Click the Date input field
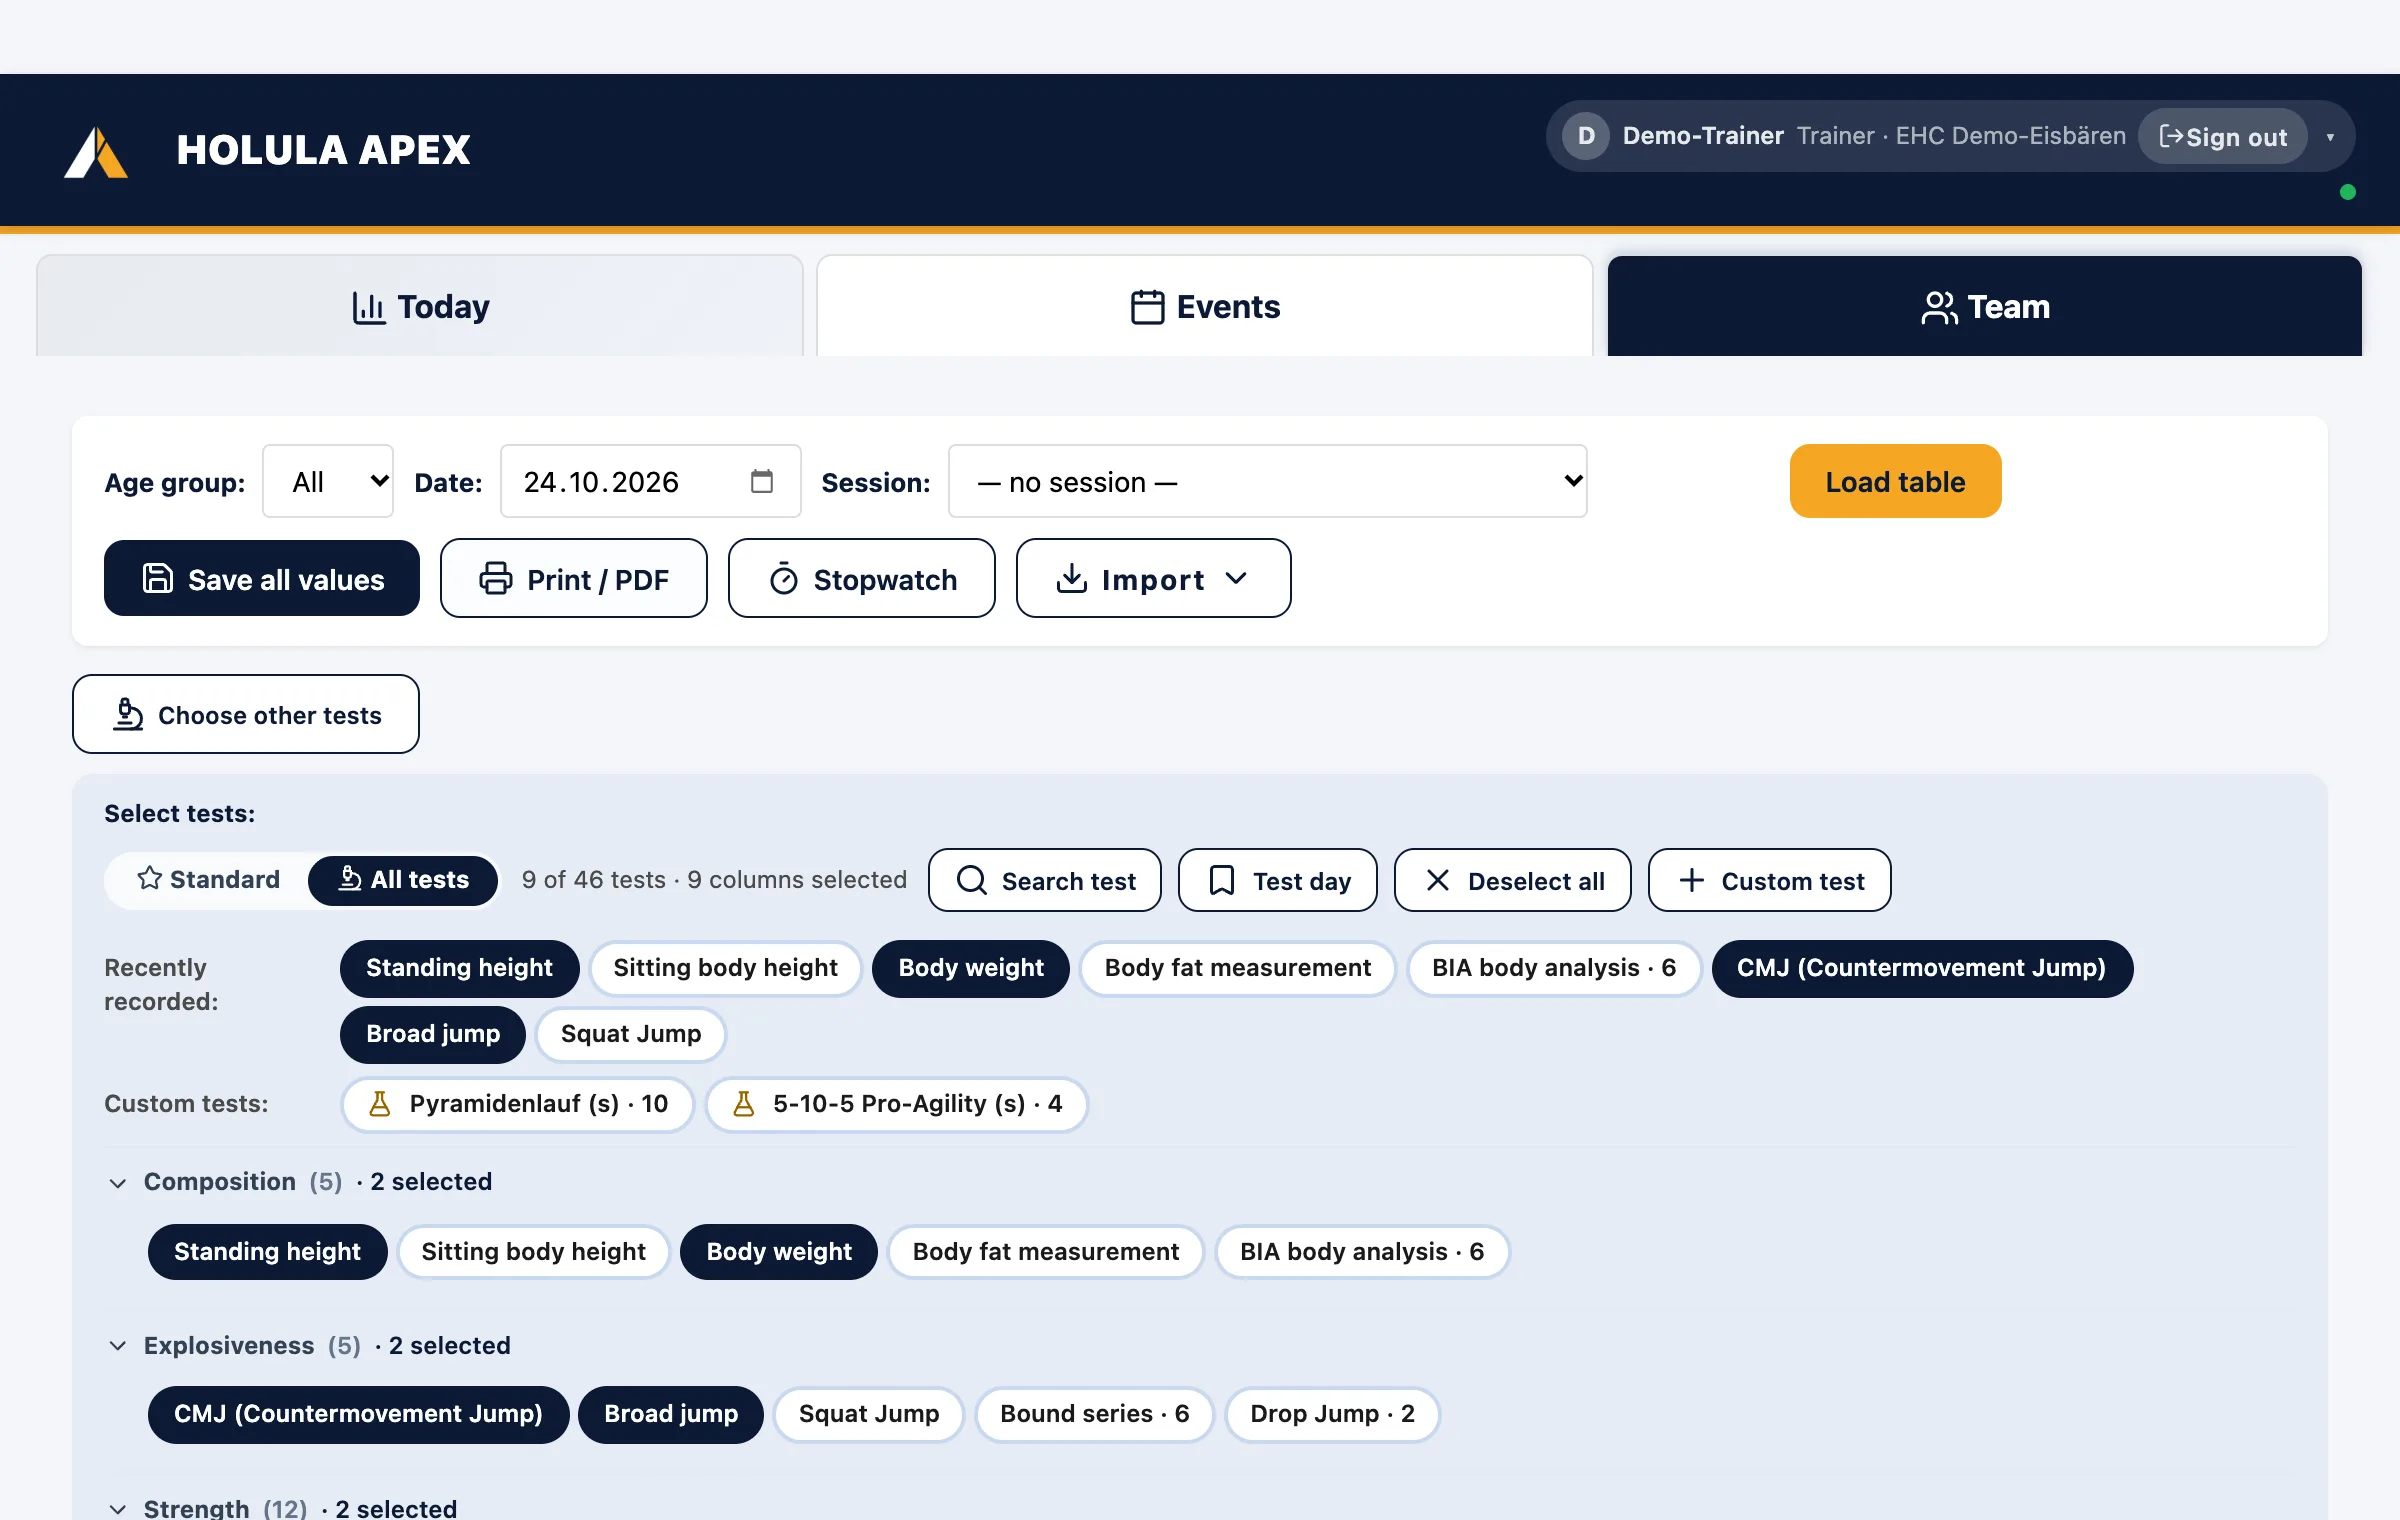 point(650,481)
